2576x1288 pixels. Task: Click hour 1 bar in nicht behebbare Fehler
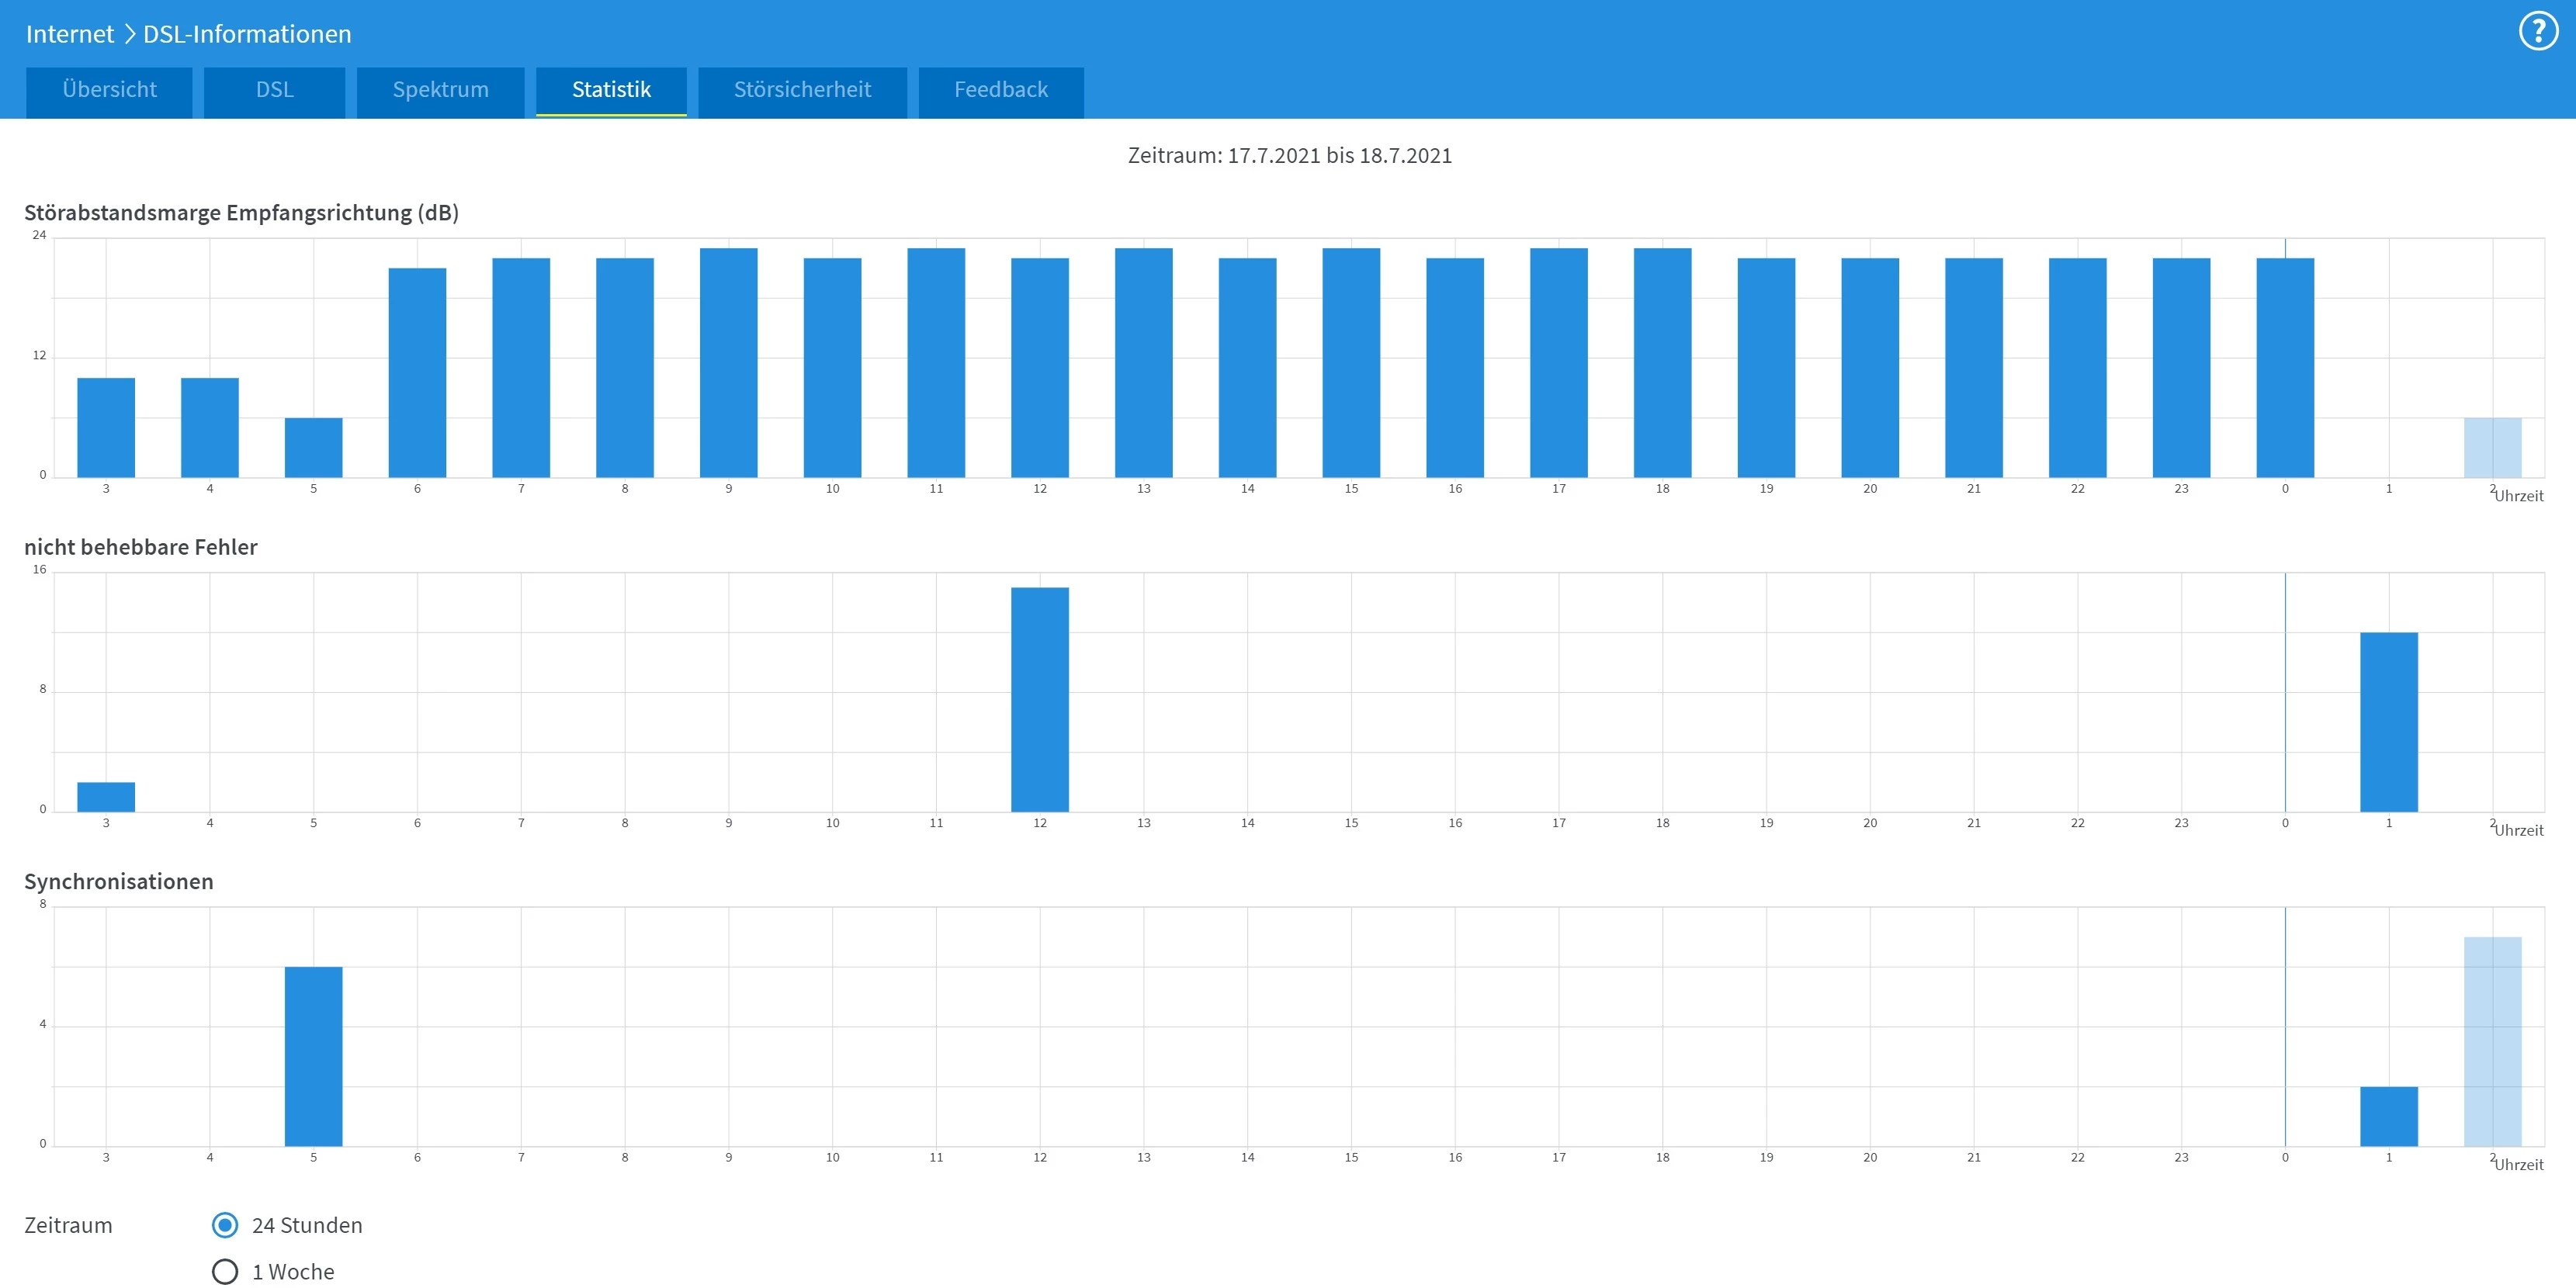pos(2388,722)
